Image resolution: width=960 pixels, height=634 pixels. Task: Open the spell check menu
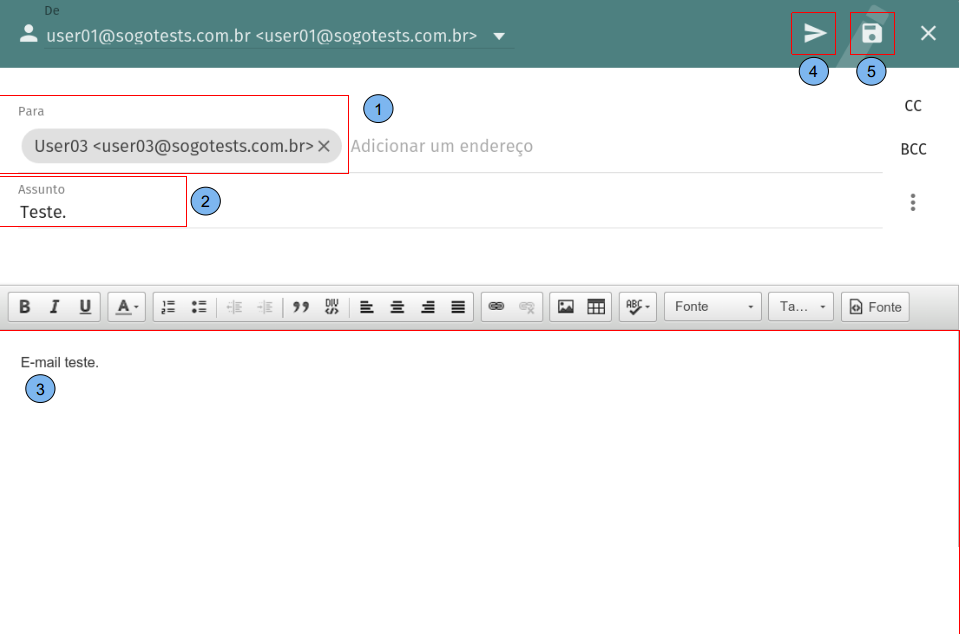(637, 307)
